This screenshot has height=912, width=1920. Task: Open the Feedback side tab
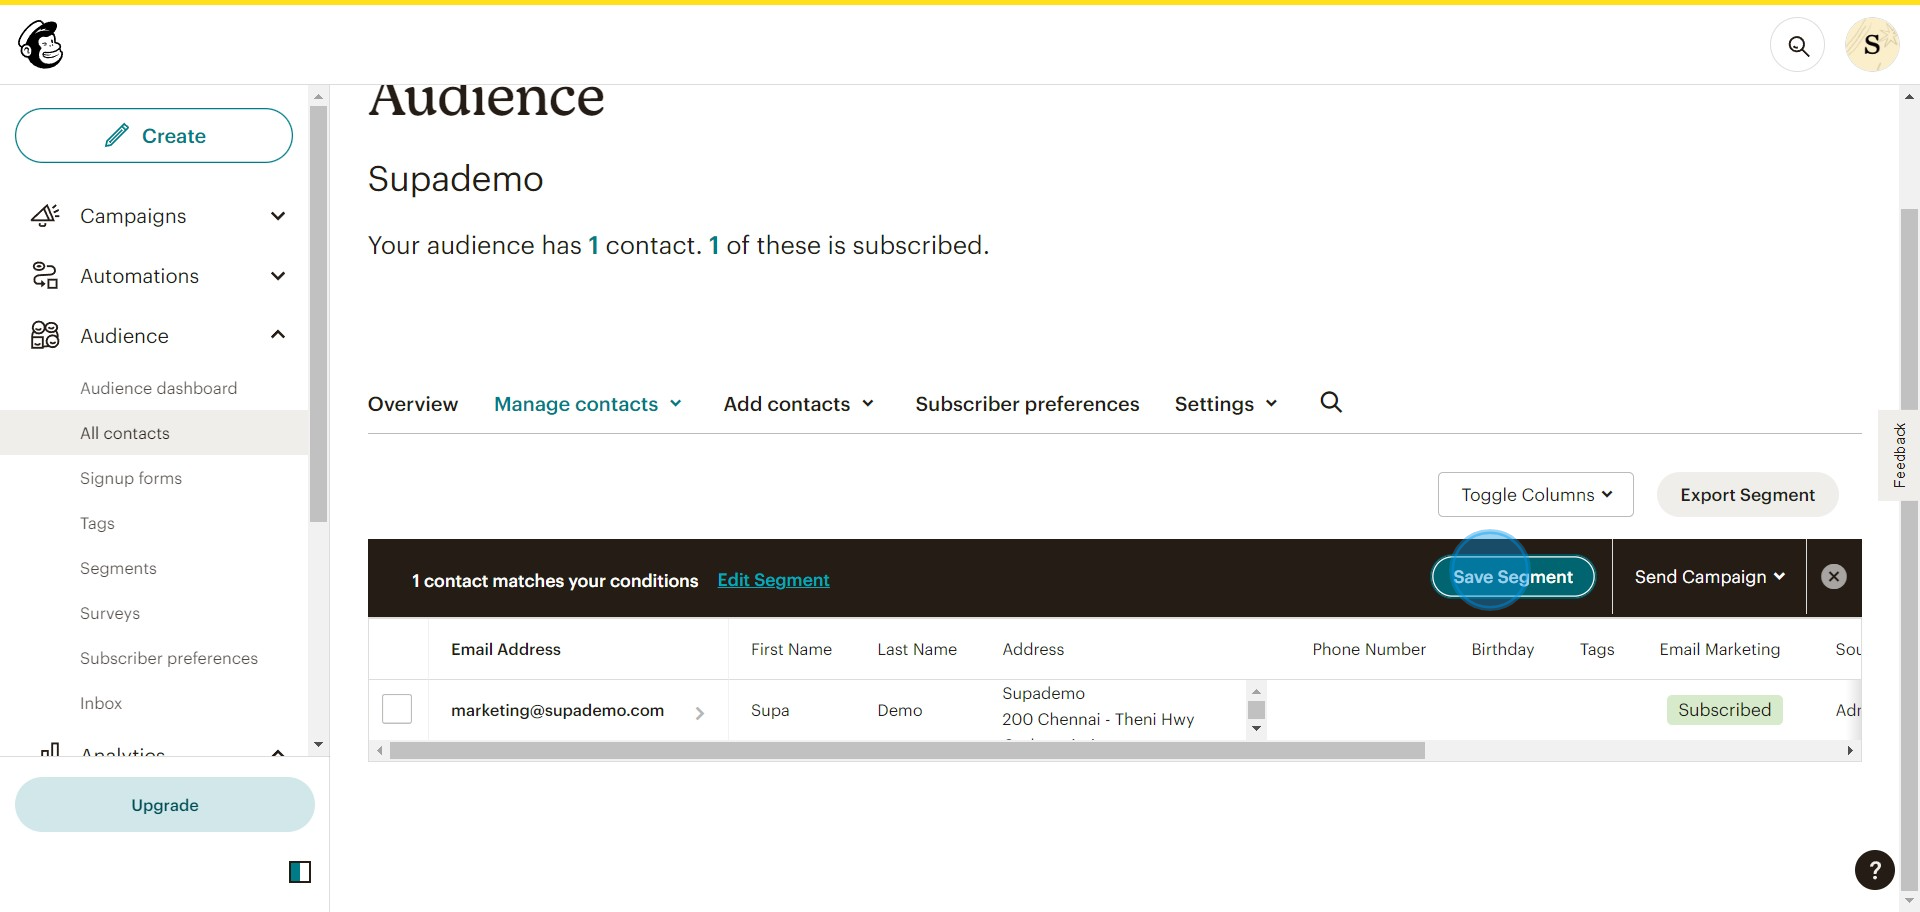(x=1899, y=455)
